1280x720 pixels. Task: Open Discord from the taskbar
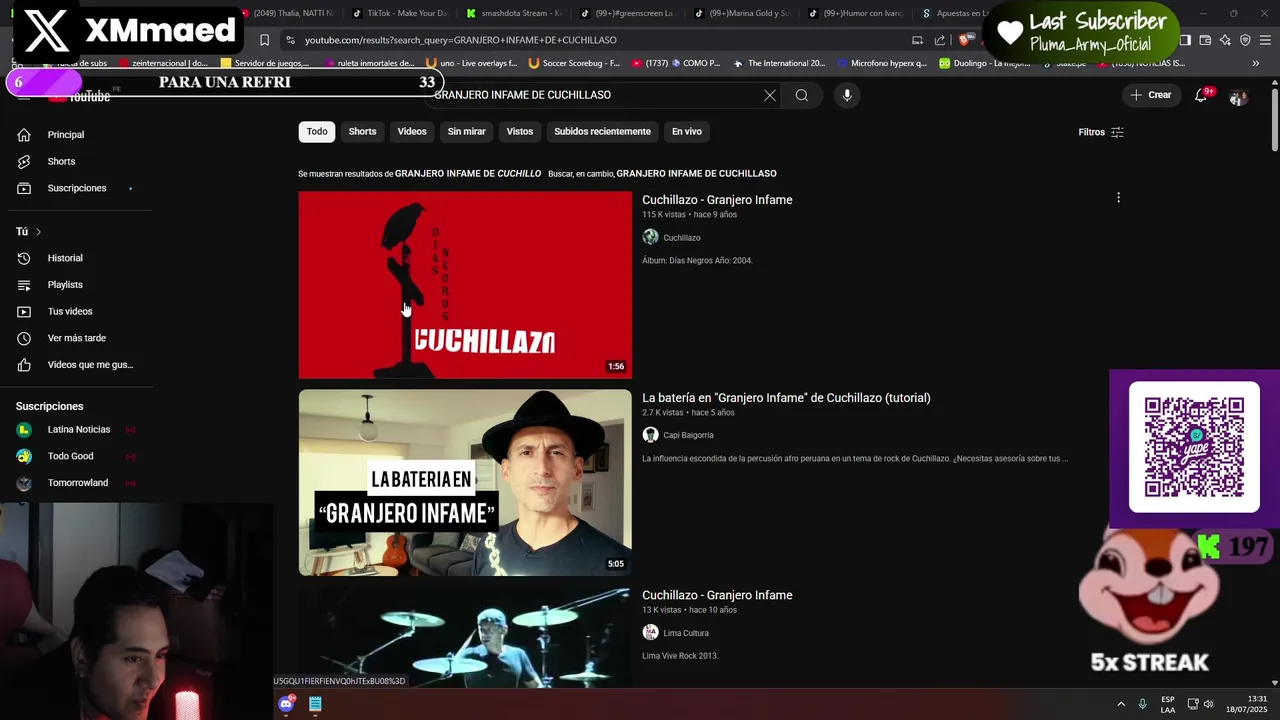[x=287, y=704]
